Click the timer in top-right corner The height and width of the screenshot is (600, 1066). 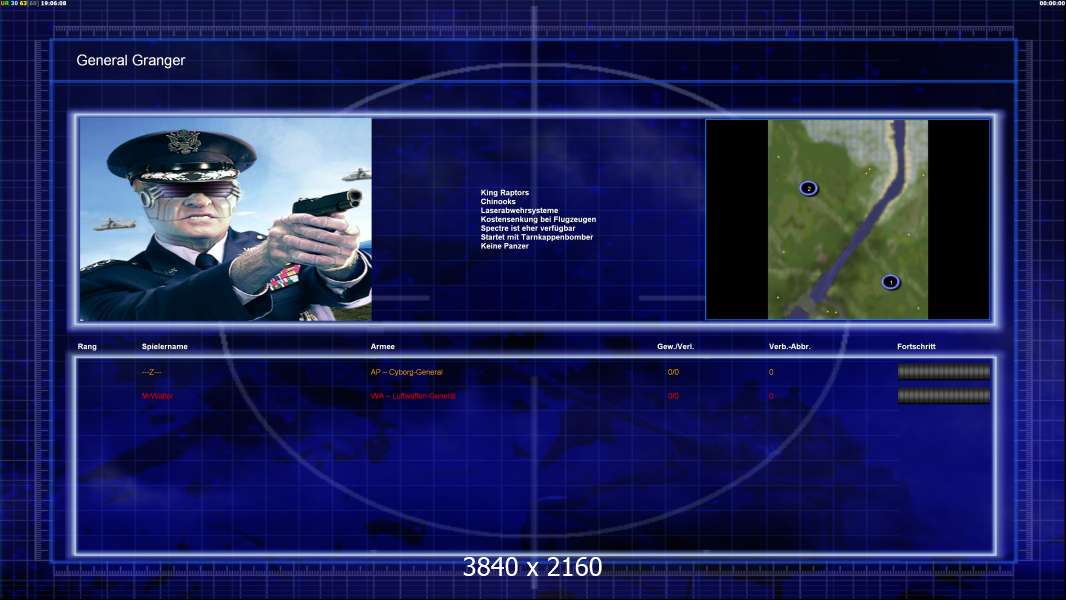pos(1052,3)
